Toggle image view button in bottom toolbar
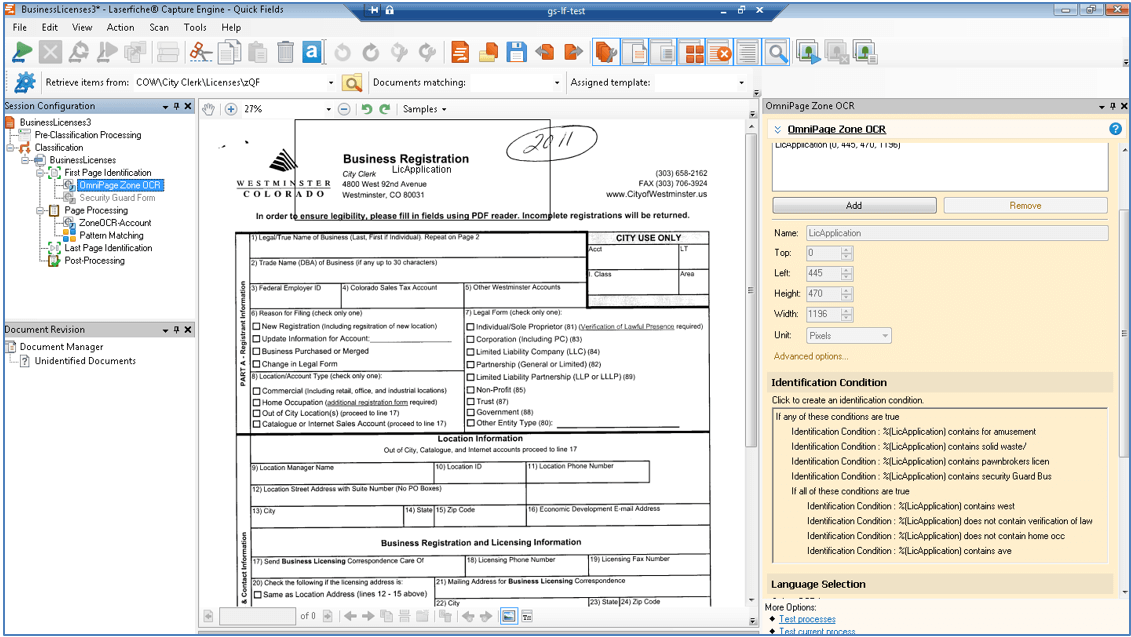This screenshot has width=1131, height=637. point(509,616)
